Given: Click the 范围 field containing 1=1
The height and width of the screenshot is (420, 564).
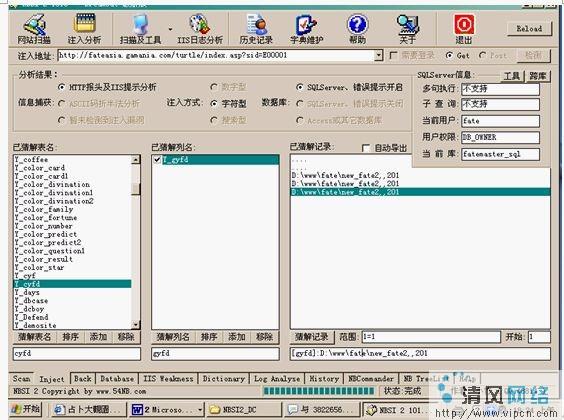Looking at the screenshot, I should click(431, 337).
